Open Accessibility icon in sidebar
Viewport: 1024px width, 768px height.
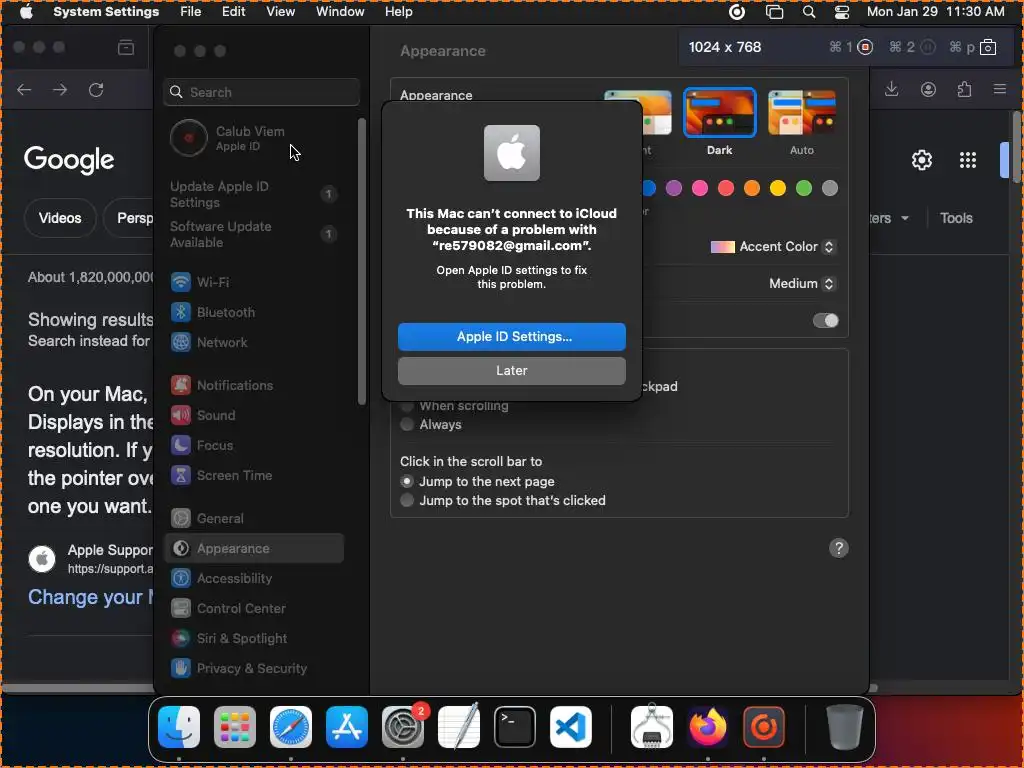pos(181,579)
